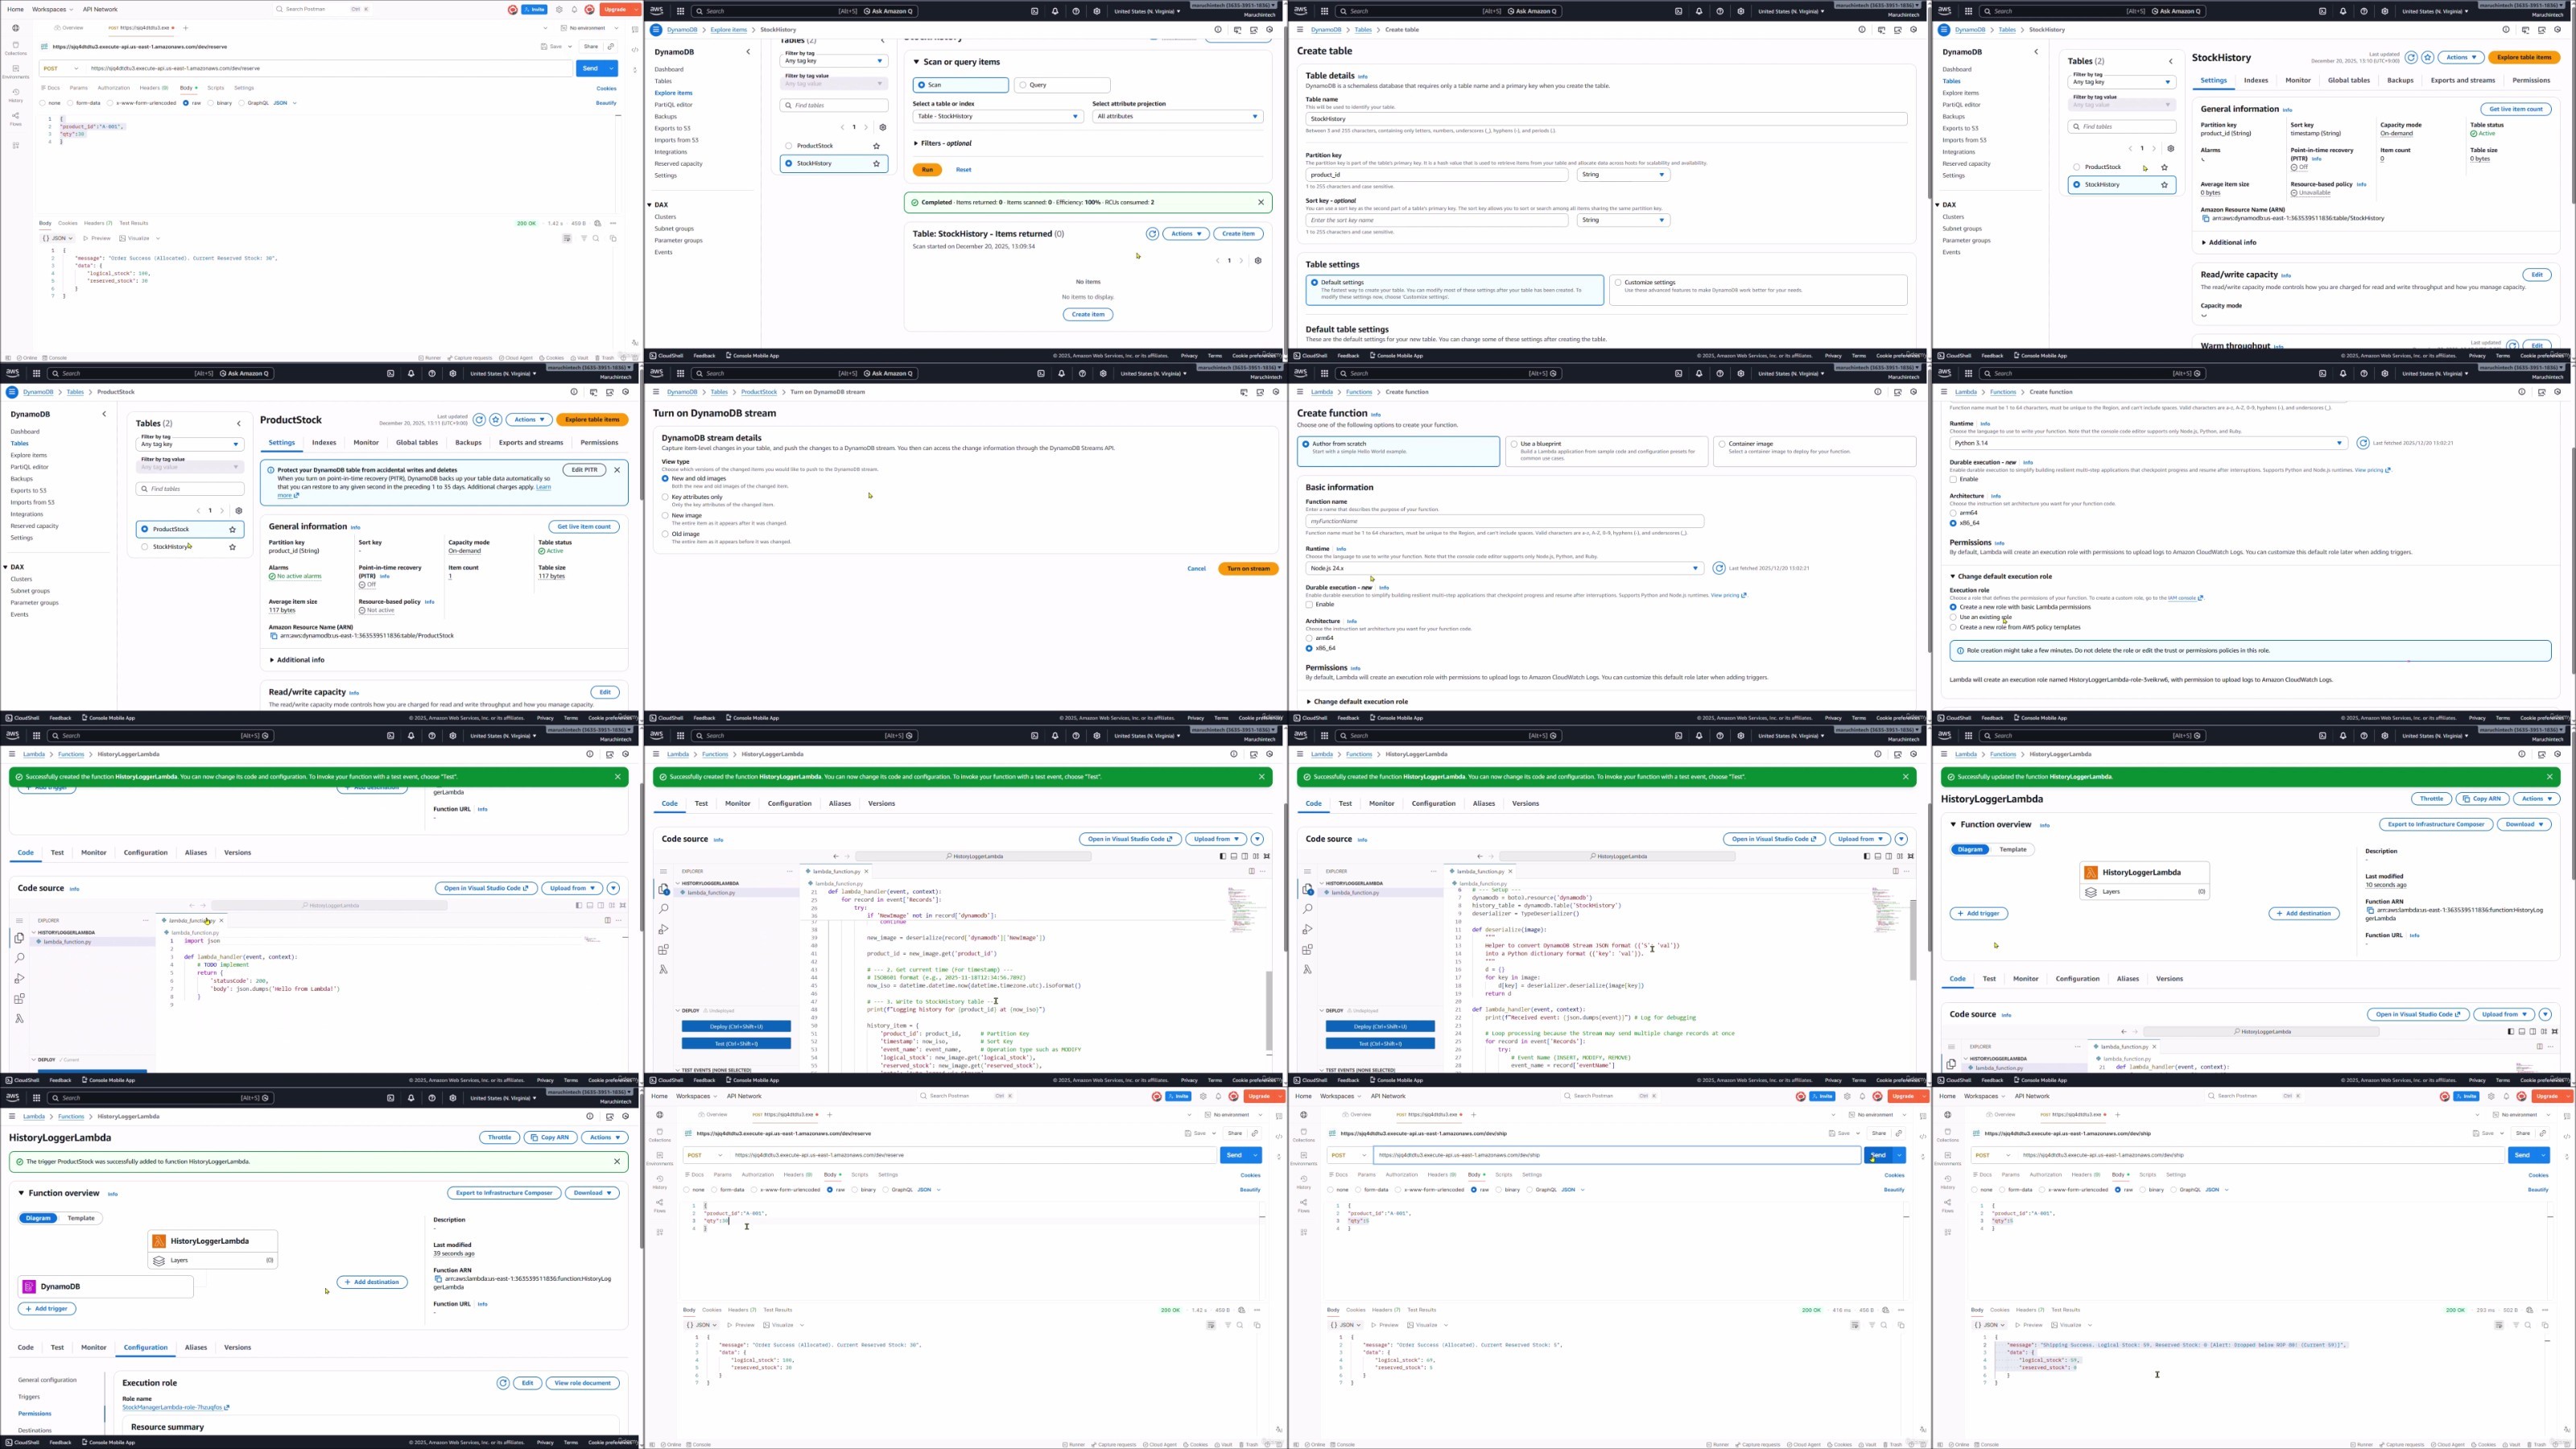
Task: Close the trigger ProductStock added notification
Action: pos(617,1162)
